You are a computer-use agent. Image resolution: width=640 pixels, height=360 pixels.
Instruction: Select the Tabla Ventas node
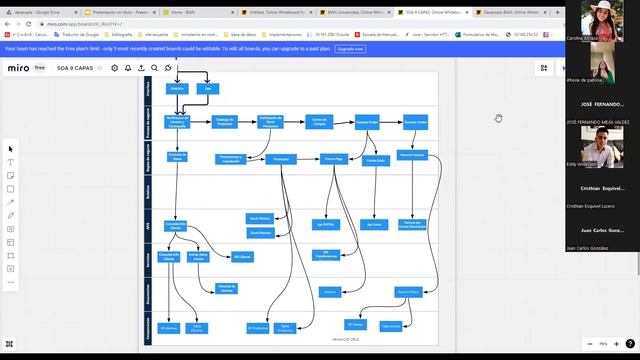point(391,326)
